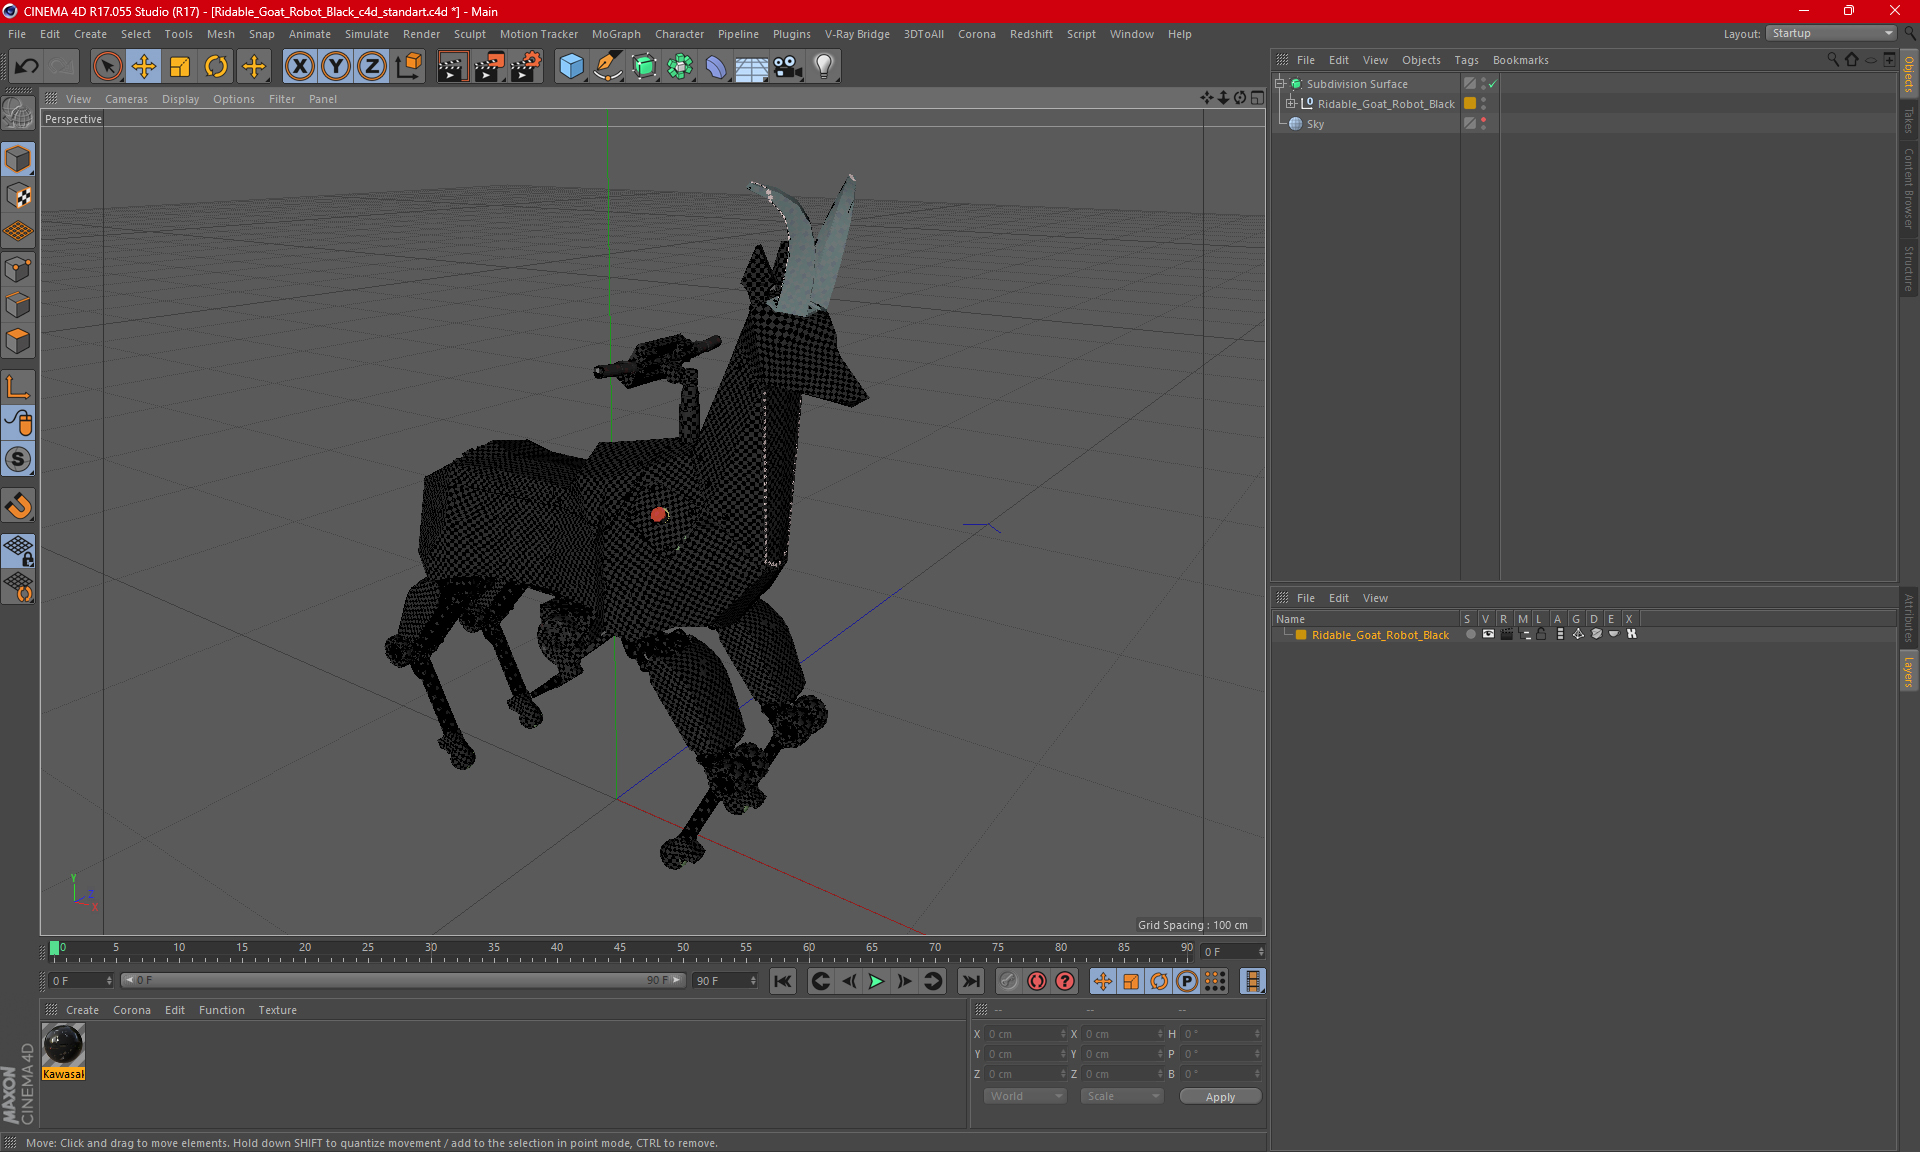Add a Bend deformer object
Viewport: 1920px width, 1152px height.
coord(716,67)
